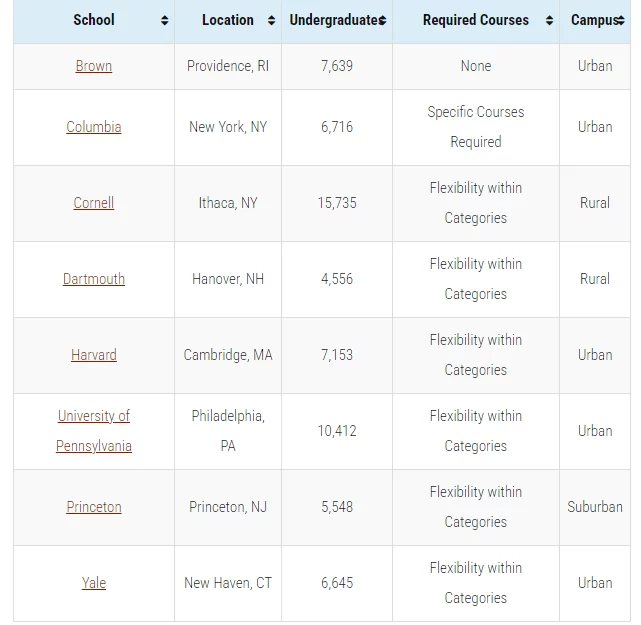This screenshot has width=641, height=625.
Task: Open University of Pennsylvania link
Action: 94,431
